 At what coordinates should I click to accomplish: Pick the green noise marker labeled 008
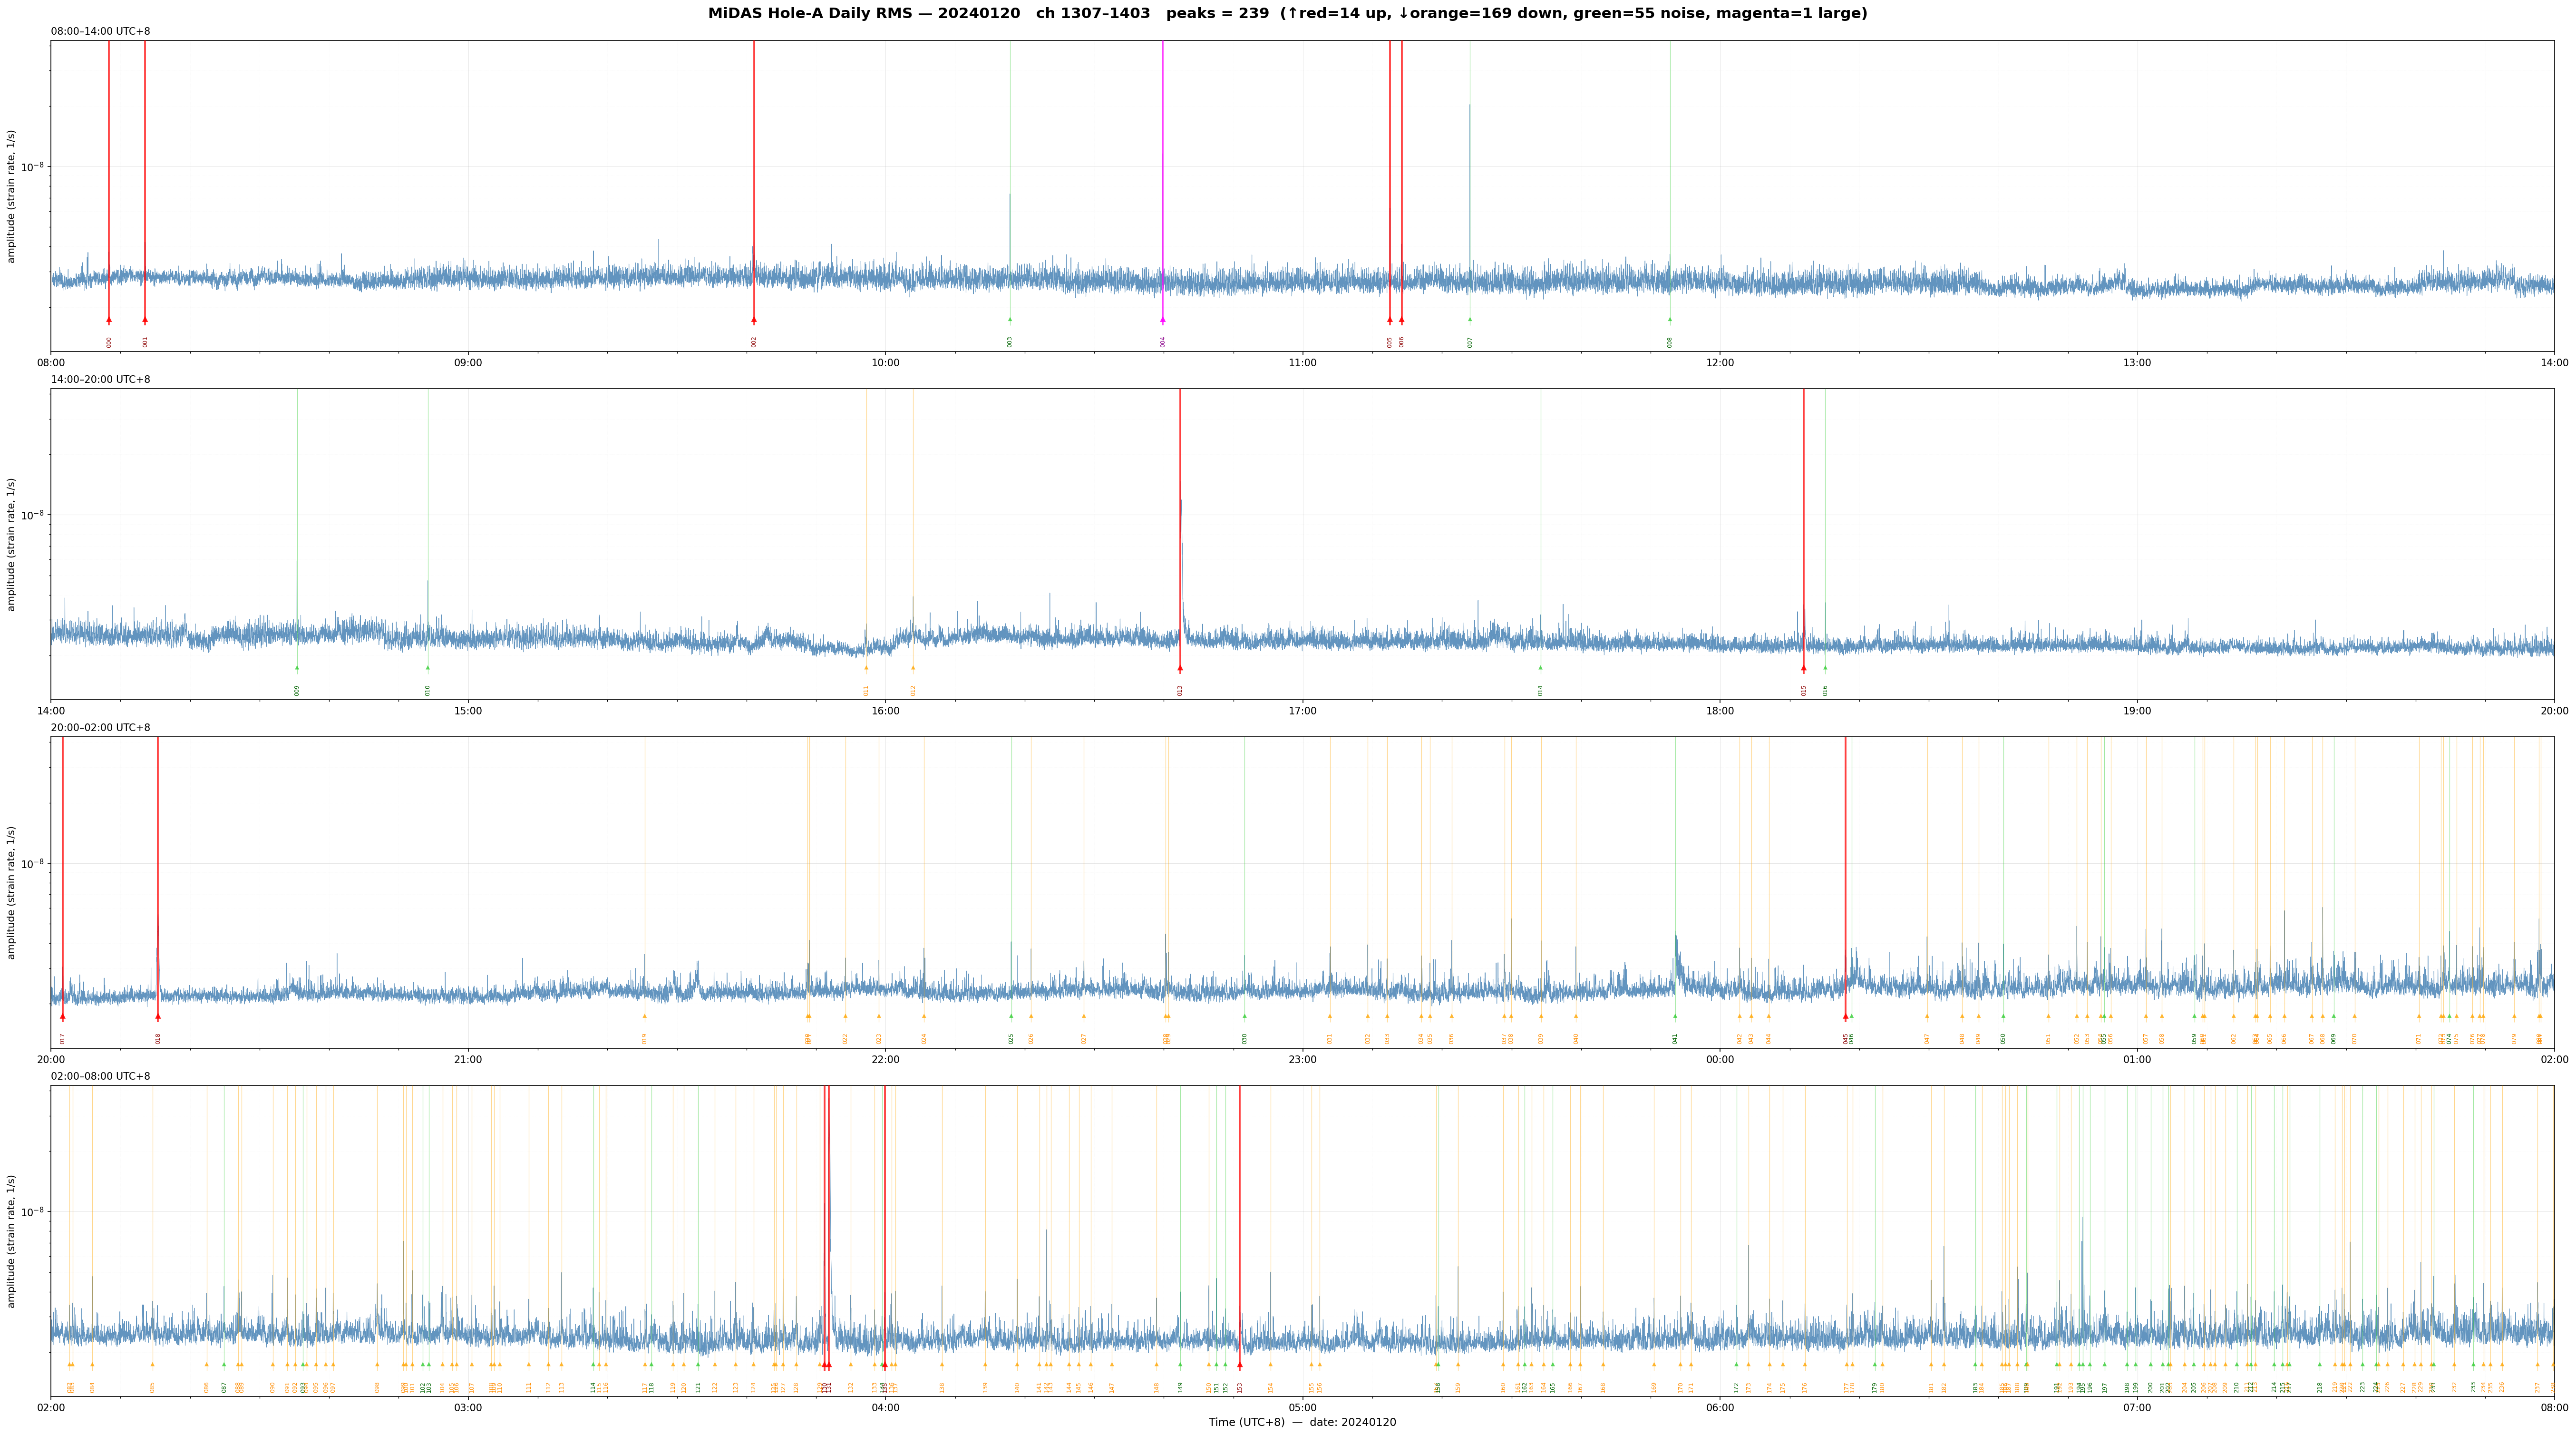click(x=1670, y=320)
